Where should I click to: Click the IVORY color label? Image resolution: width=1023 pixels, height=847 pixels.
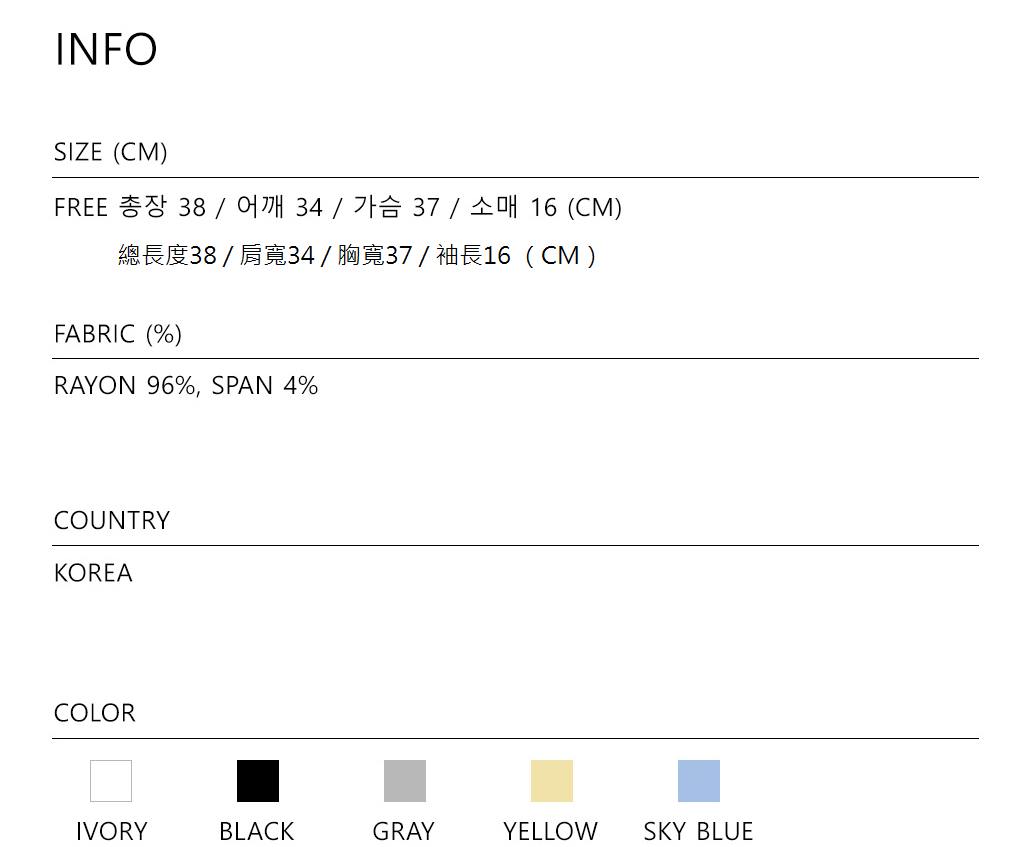[x=111, y=831]
